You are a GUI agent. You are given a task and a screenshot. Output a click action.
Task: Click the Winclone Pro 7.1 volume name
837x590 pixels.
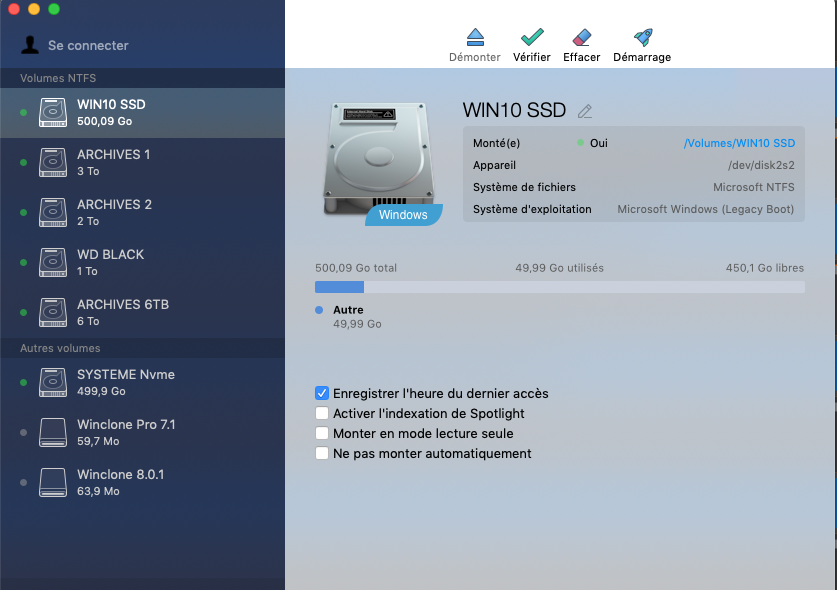(127, 424)
